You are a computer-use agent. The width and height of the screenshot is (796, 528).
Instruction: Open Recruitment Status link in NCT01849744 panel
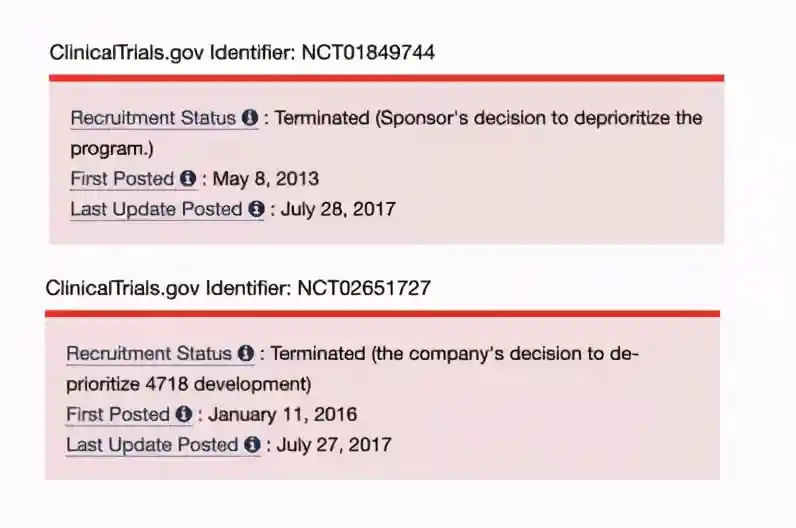tap(153, 118)
